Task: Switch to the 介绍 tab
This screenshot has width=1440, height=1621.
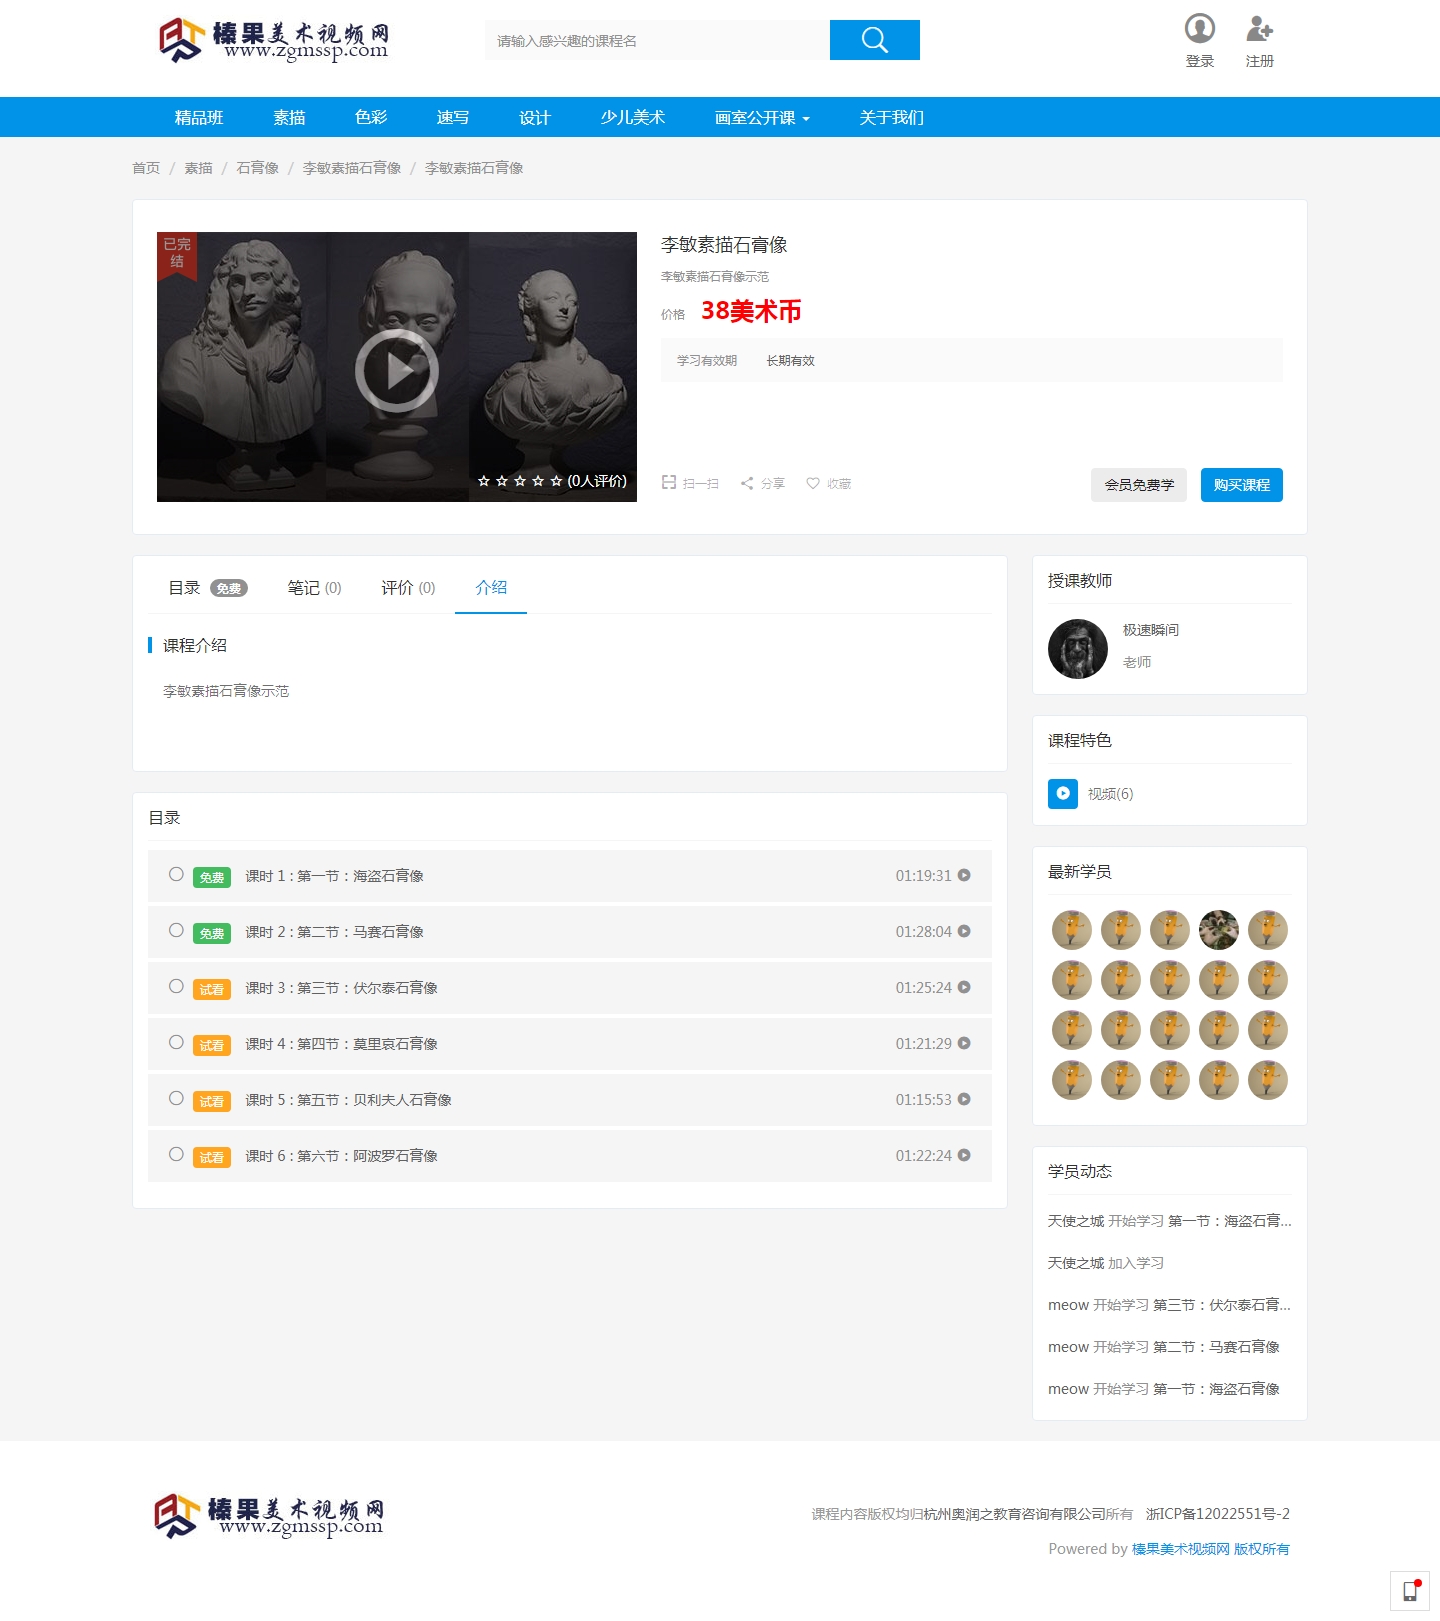Action: 491,588
